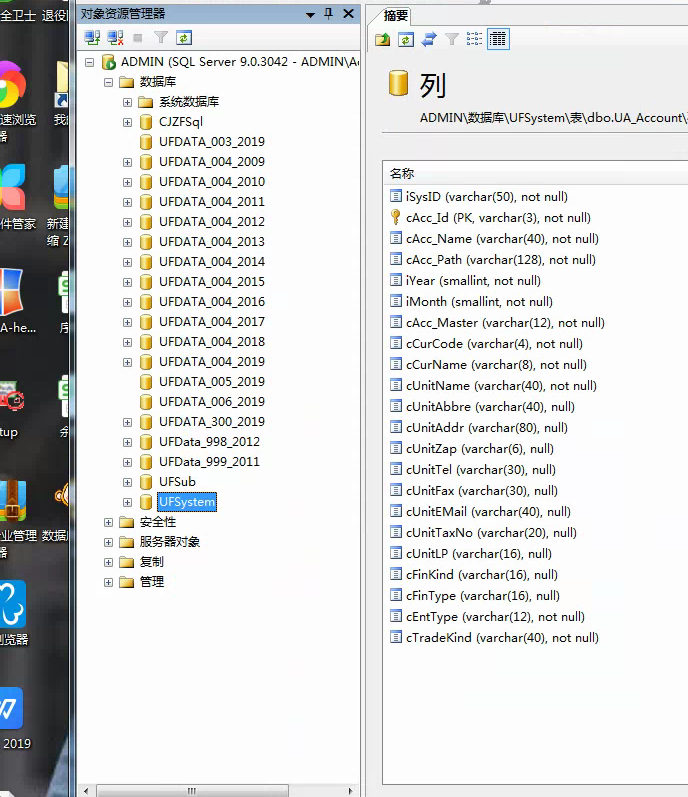Click Synchronize icon in Summary toolbar
The width and height of the screenshot is (688, 797).
click(x=429, y=39)
